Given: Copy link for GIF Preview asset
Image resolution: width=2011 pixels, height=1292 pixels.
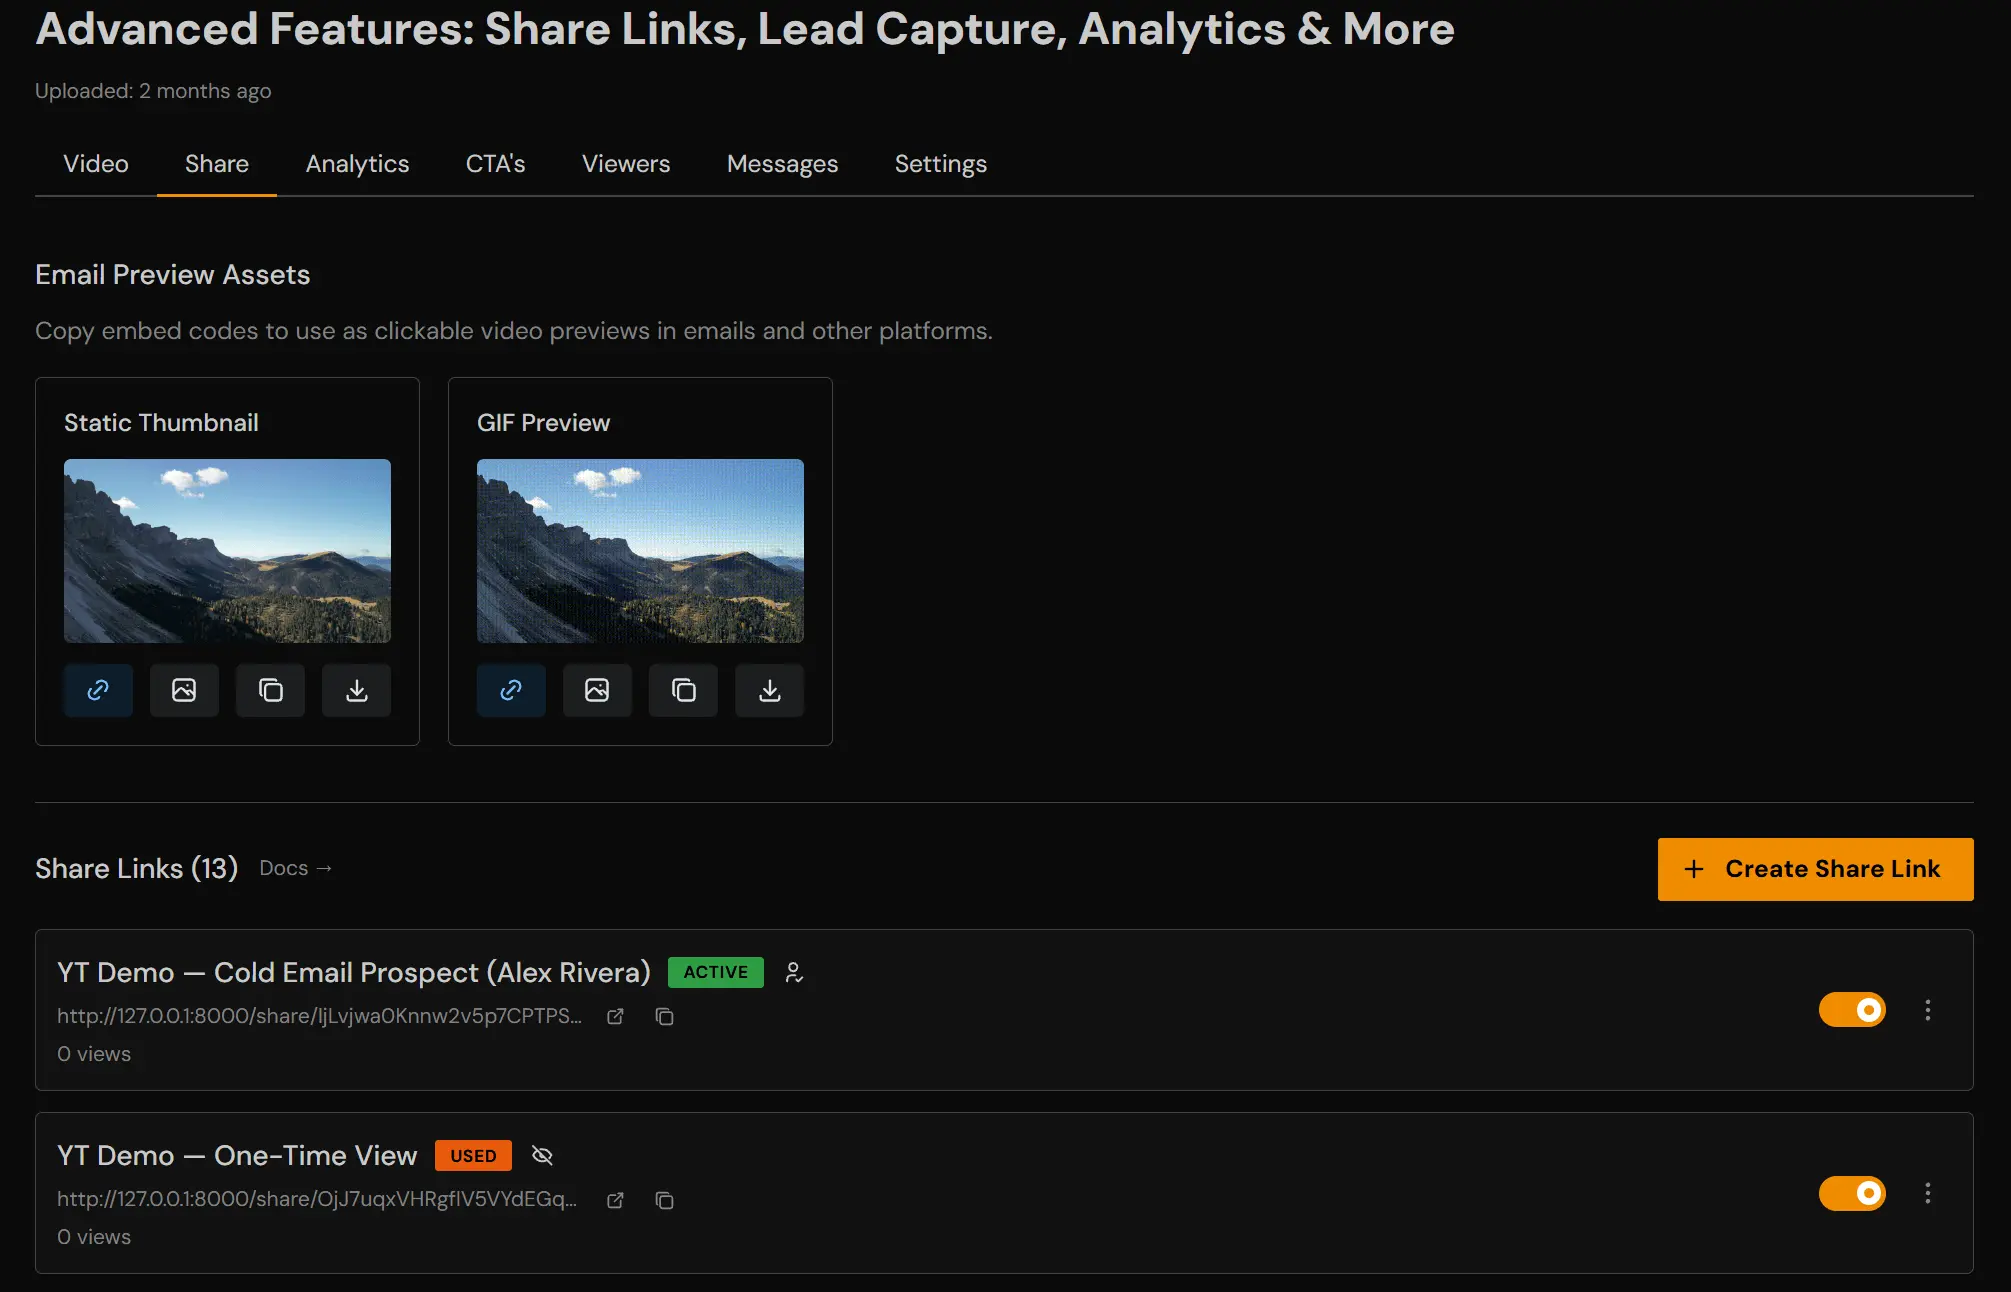Looking at the screenshot, I should [511, 690].
